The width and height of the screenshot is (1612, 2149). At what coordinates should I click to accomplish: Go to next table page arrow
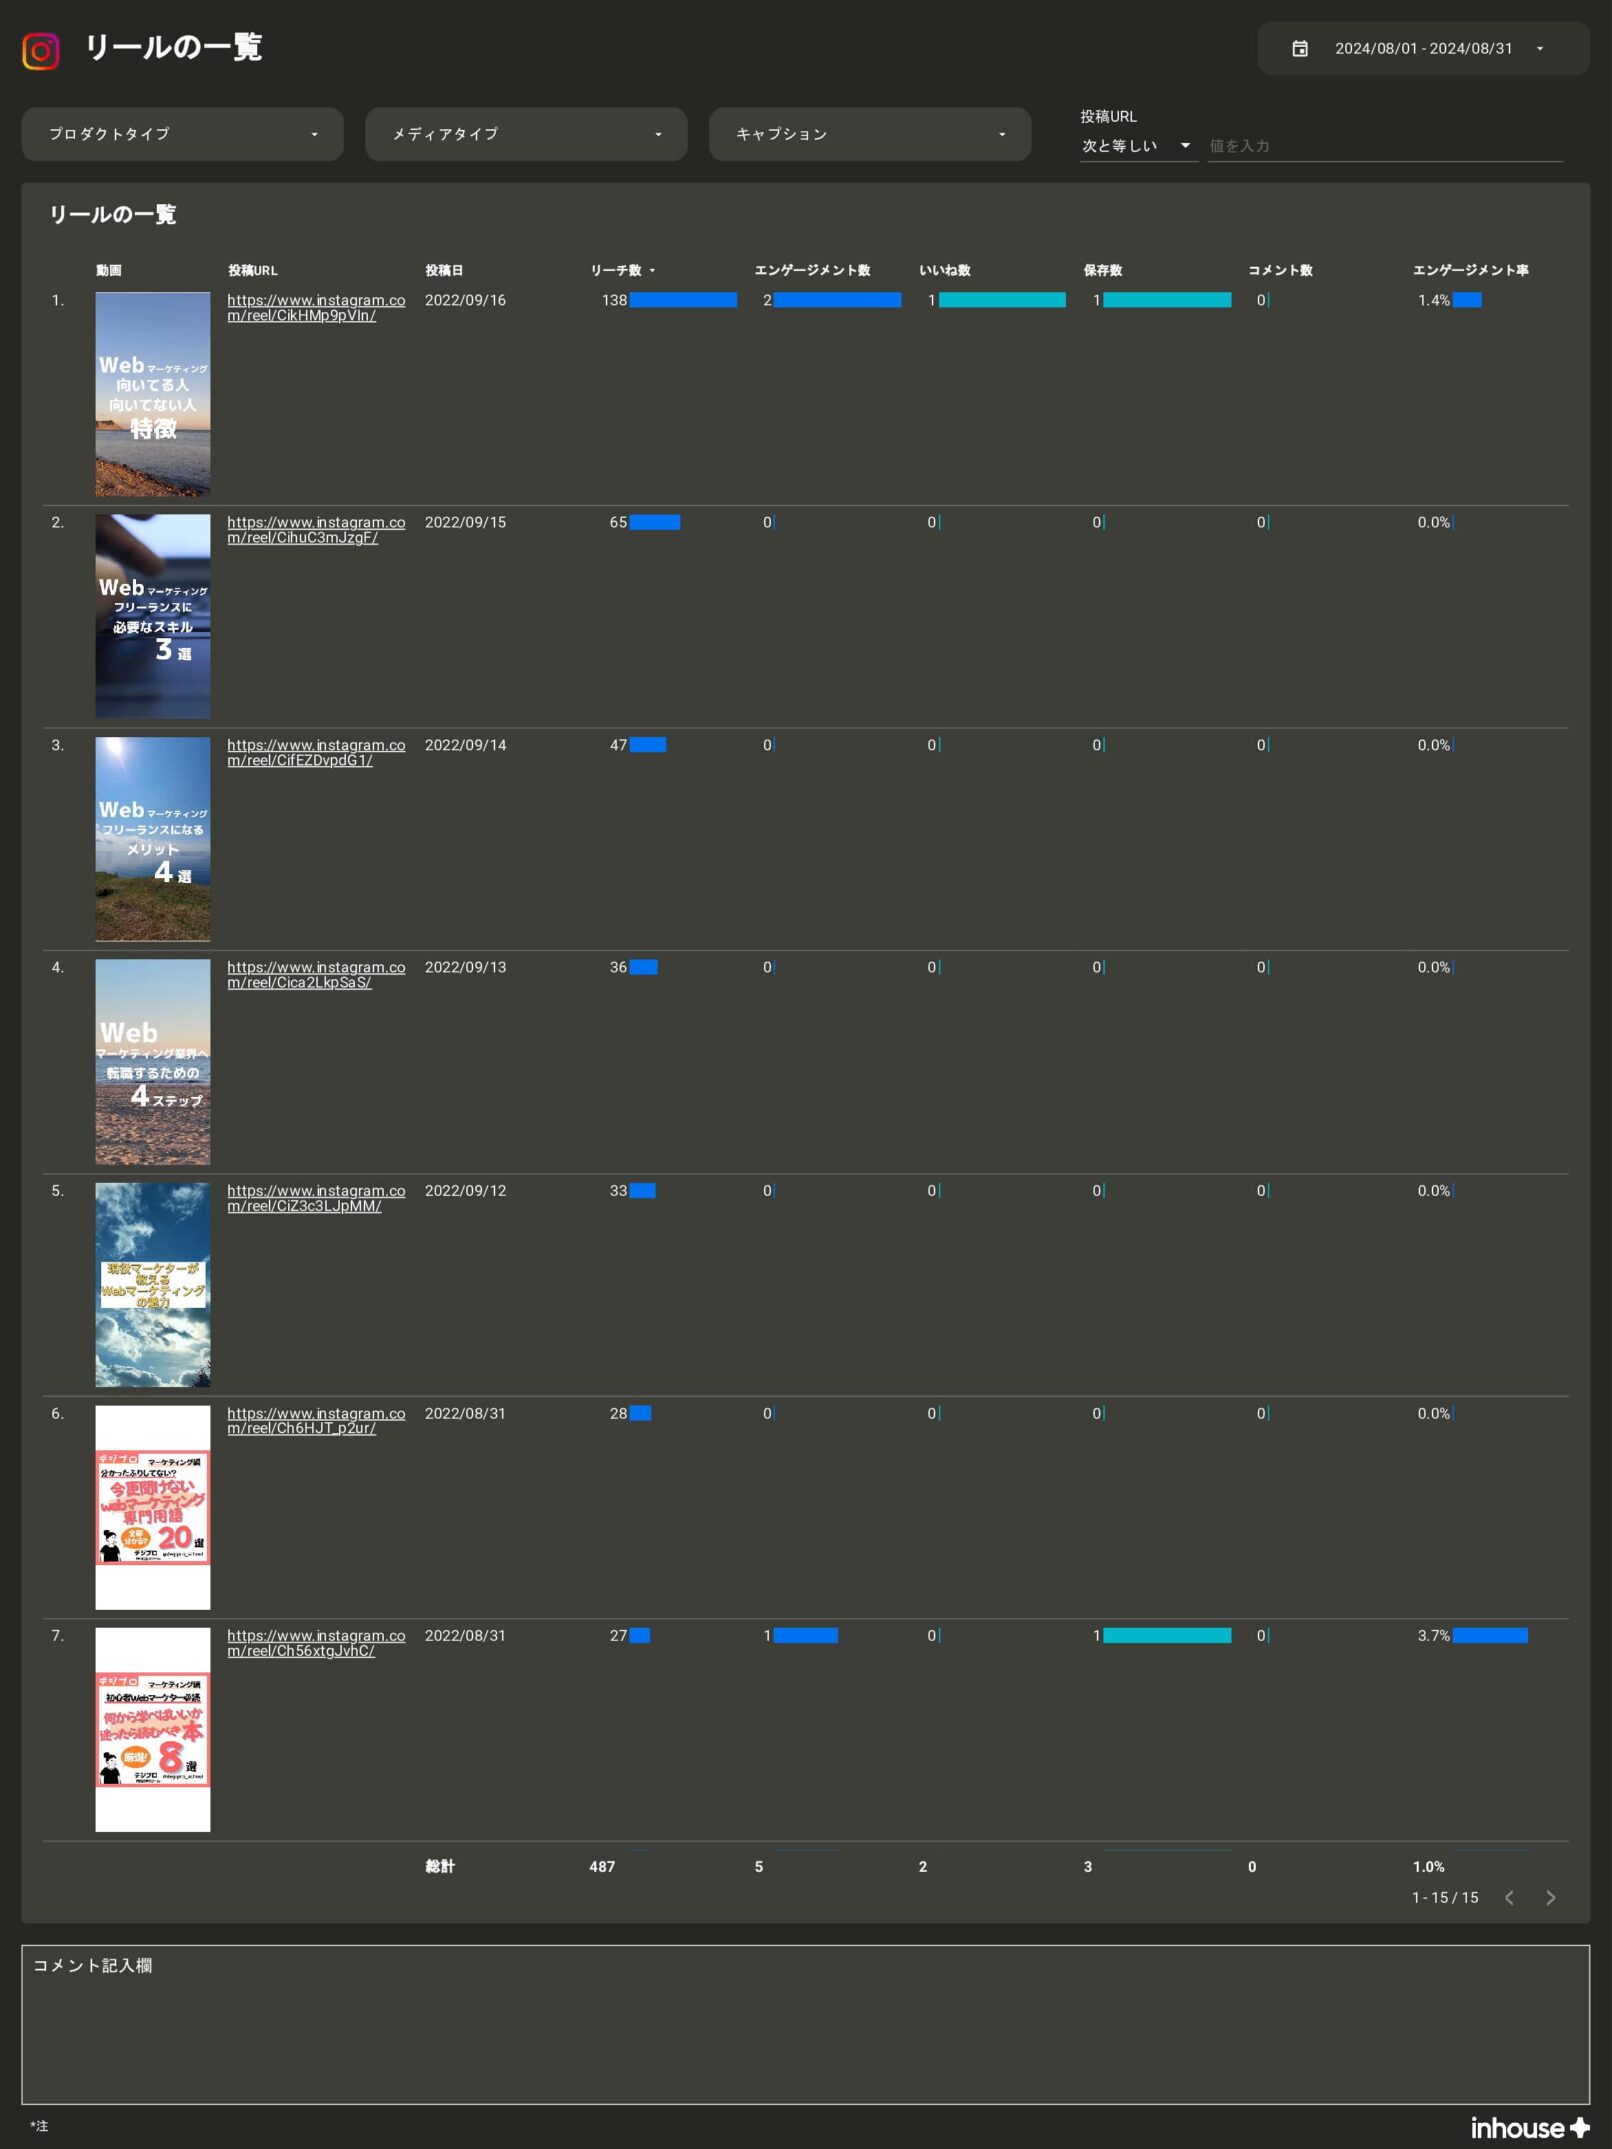(1550, 1897)
